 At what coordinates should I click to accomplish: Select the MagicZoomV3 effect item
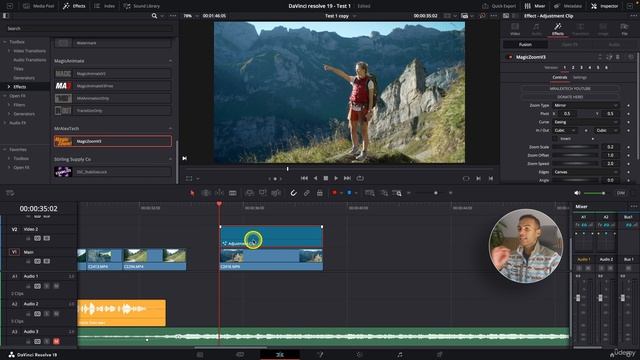(x=113, y=141)
